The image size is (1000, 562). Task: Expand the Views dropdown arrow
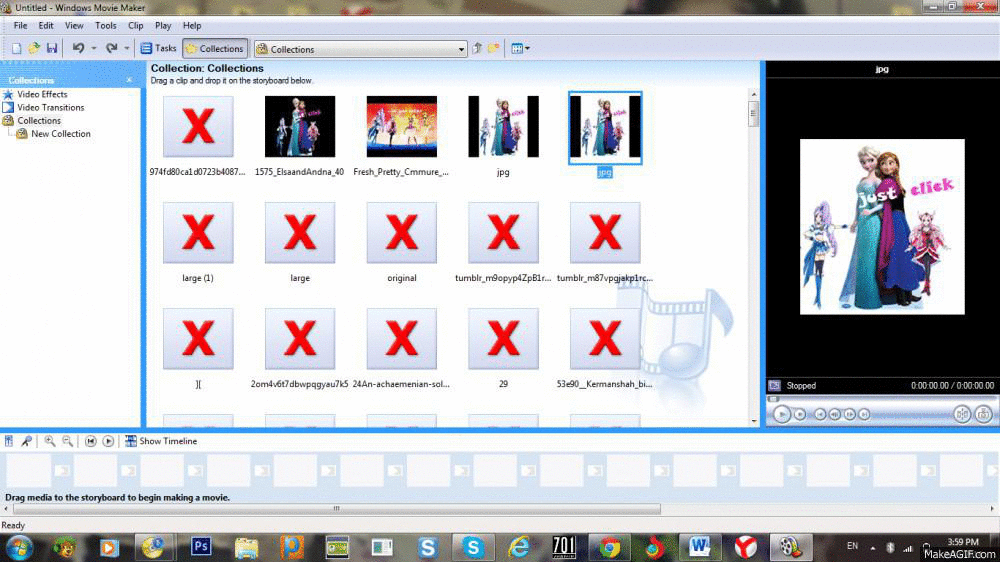pyautogui.click(x=527, y=48)
